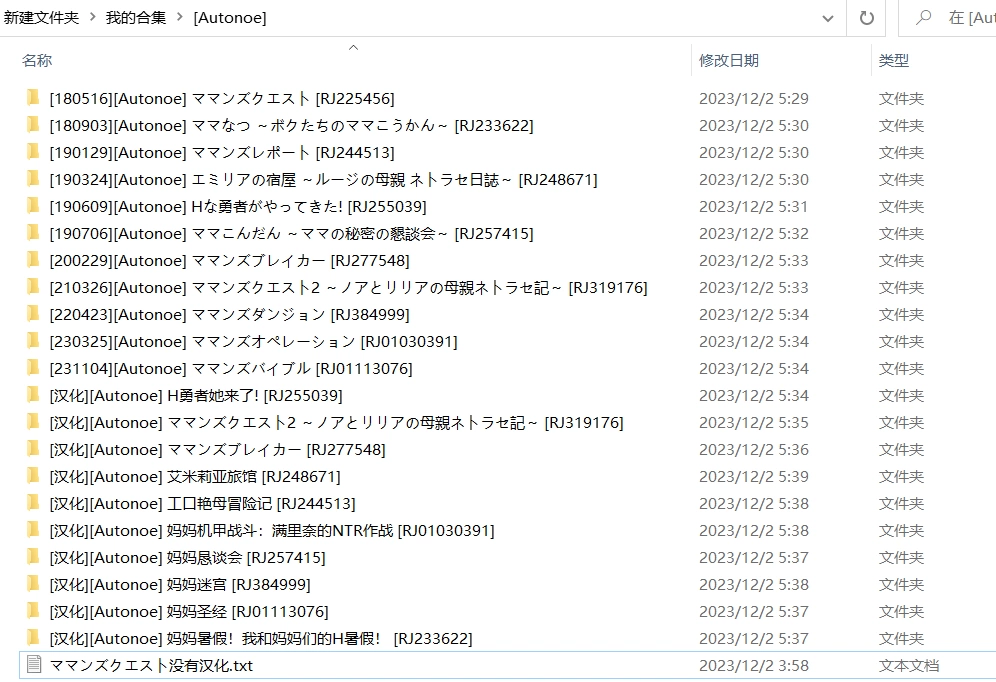Select folder [汉化] 妈妈迷宫 [RJ384999]

pyautogui.click(x=180, y=584)
